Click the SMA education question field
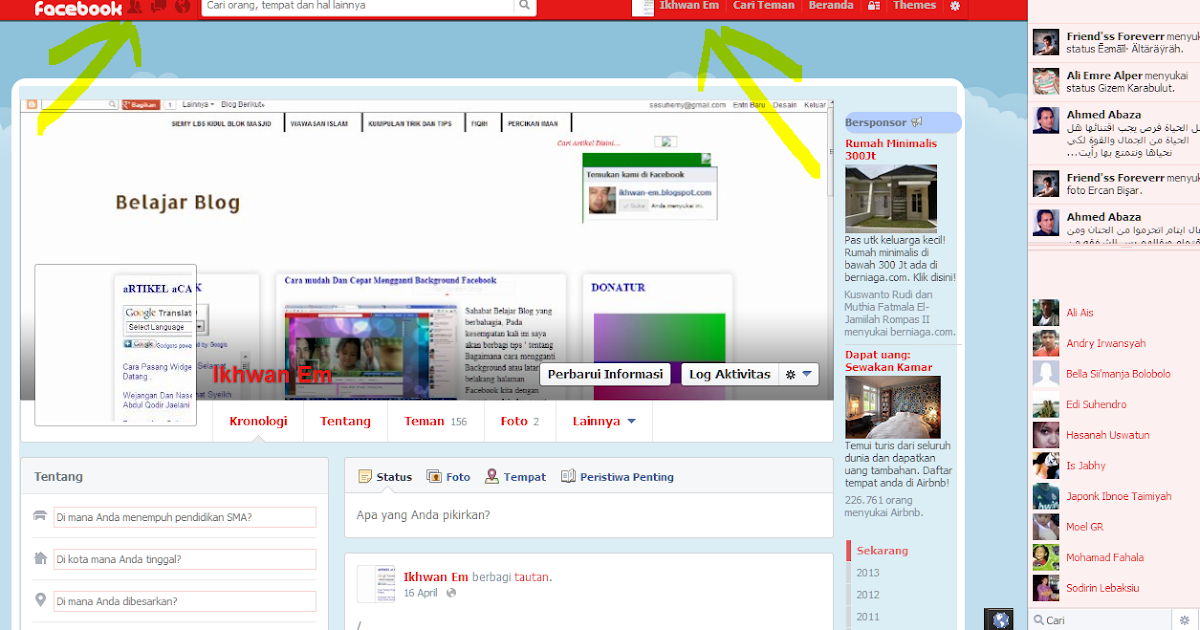1200x630 pixels. (185, 517)
